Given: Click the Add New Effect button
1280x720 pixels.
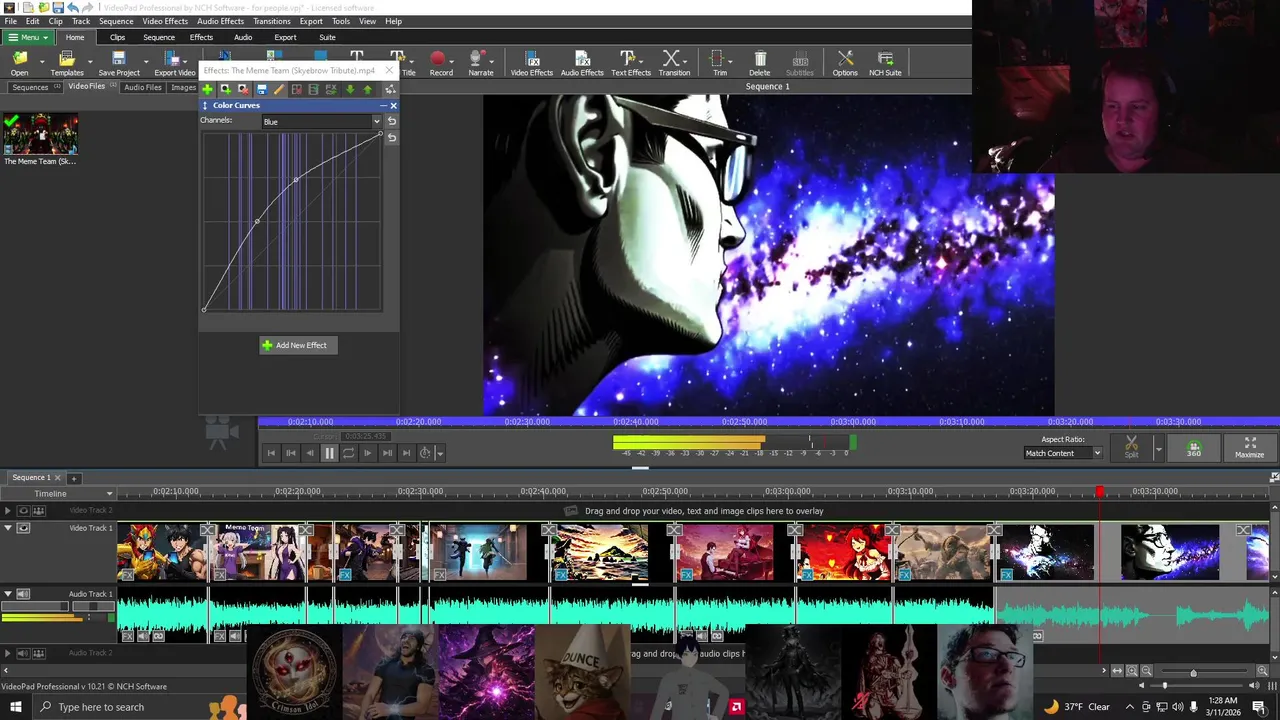Looking at the screenshot, I should coord(299,345).
